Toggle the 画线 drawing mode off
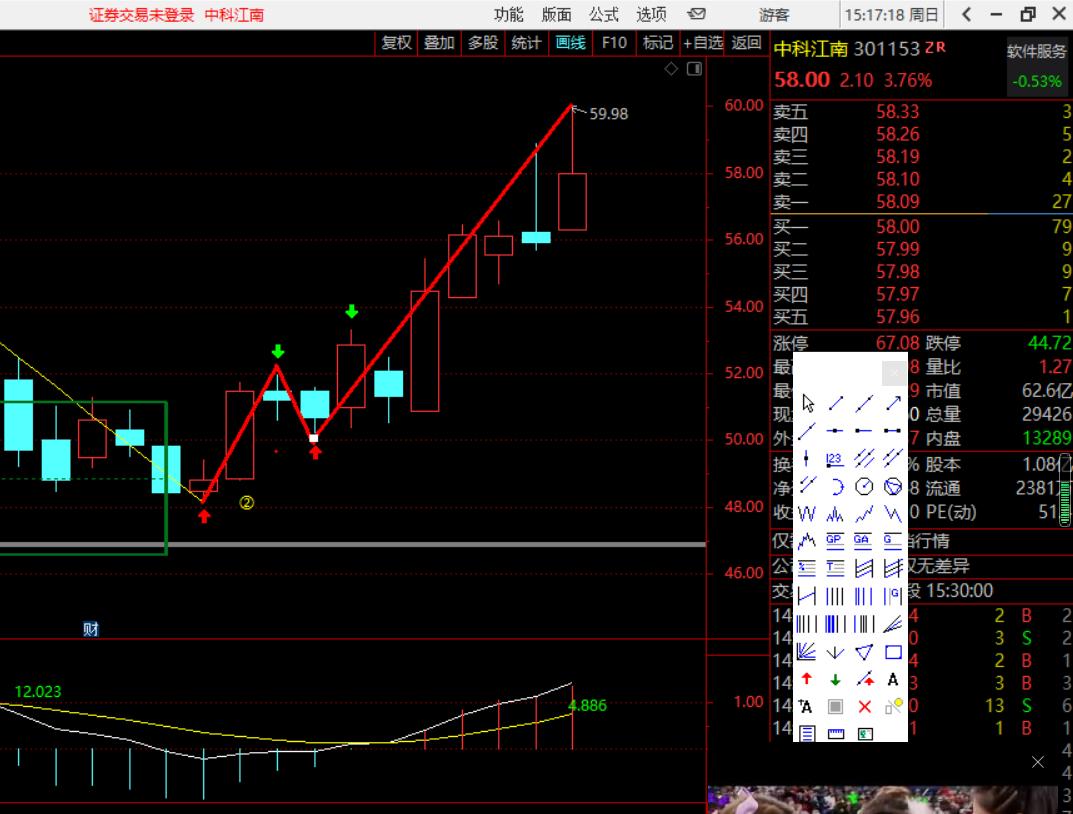This screenshot has width=1073, height=814. (570, 42)
